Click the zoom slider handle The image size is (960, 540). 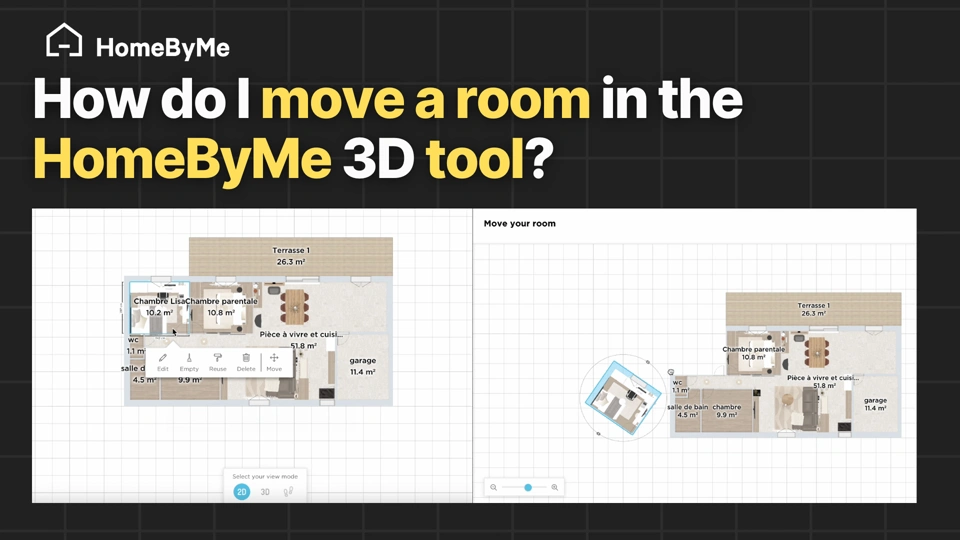[x=528, y=487]
